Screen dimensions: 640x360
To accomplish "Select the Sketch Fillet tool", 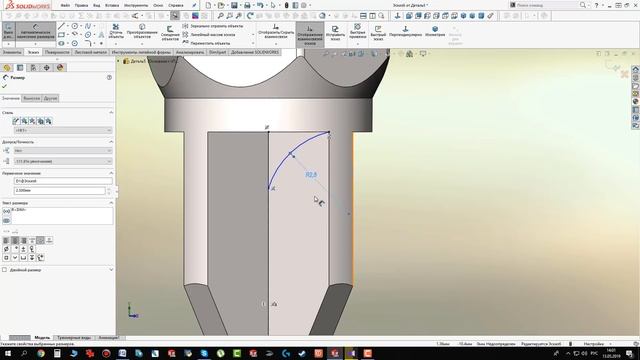I will coord(88,43).
